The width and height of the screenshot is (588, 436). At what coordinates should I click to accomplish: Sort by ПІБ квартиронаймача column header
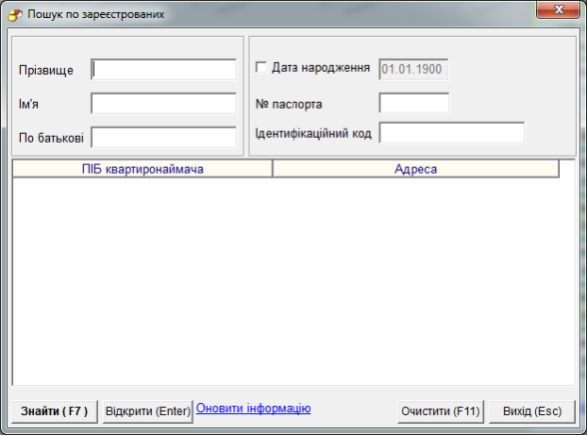pyautogui.click(x=142, y=169)
